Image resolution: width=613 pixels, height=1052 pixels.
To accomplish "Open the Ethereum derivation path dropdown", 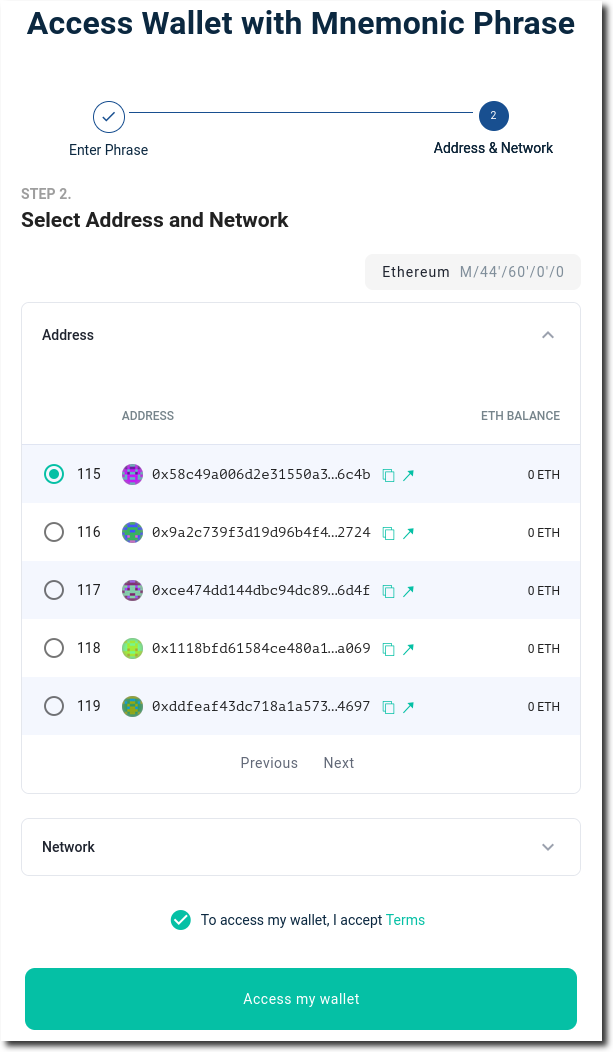I will [x=473, y=272].
